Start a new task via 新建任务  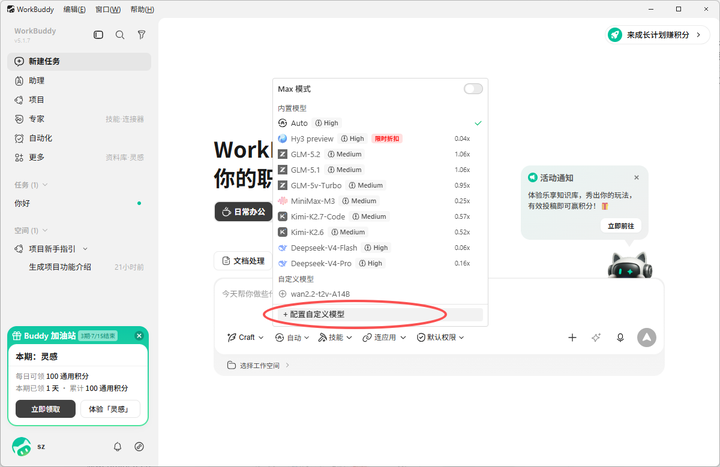tap(79, 62)
